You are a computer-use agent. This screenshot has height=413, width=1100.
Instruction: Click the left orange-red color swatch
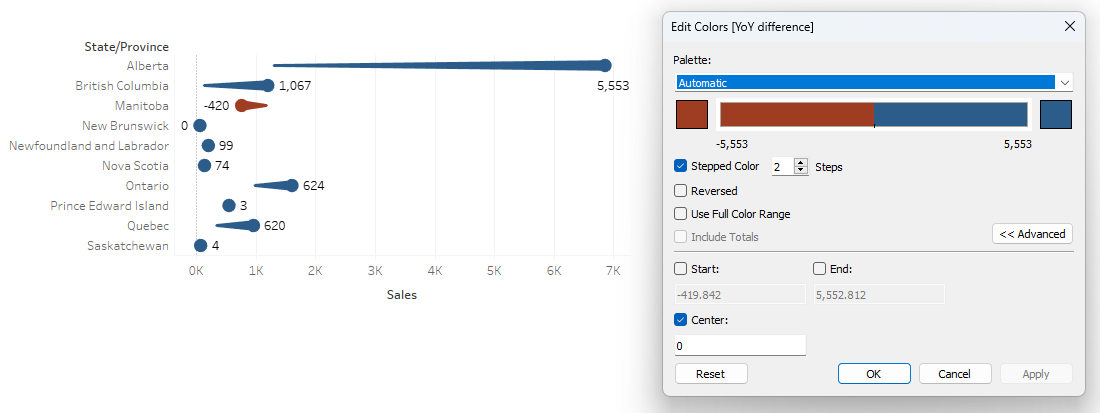[692, 114]
